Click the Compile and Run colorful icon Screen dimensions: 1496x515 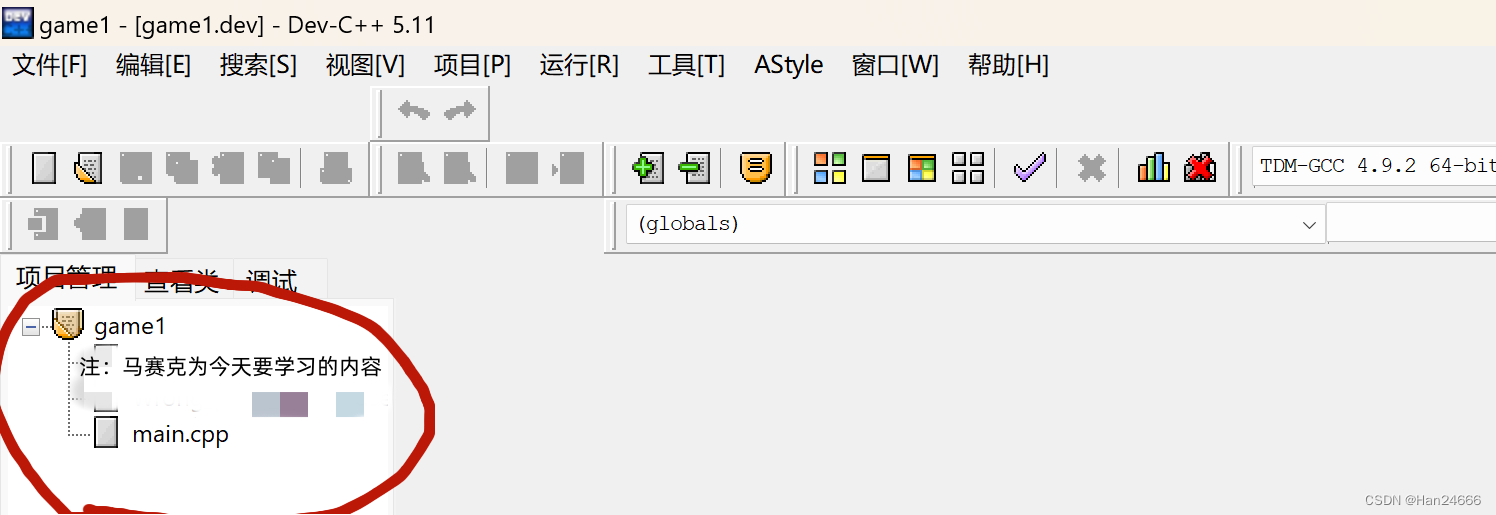pos(922,168)
